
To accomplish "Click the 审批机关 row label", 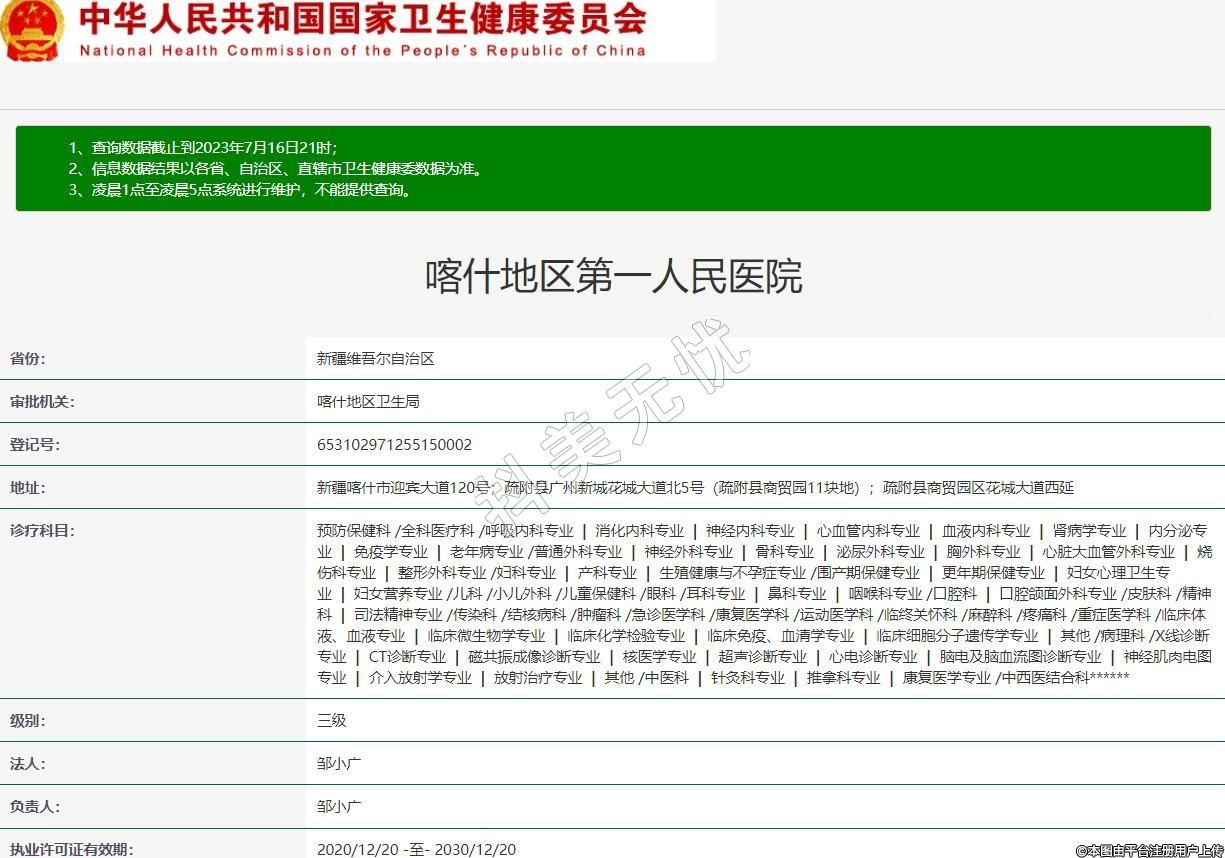I will pos(42,401).
